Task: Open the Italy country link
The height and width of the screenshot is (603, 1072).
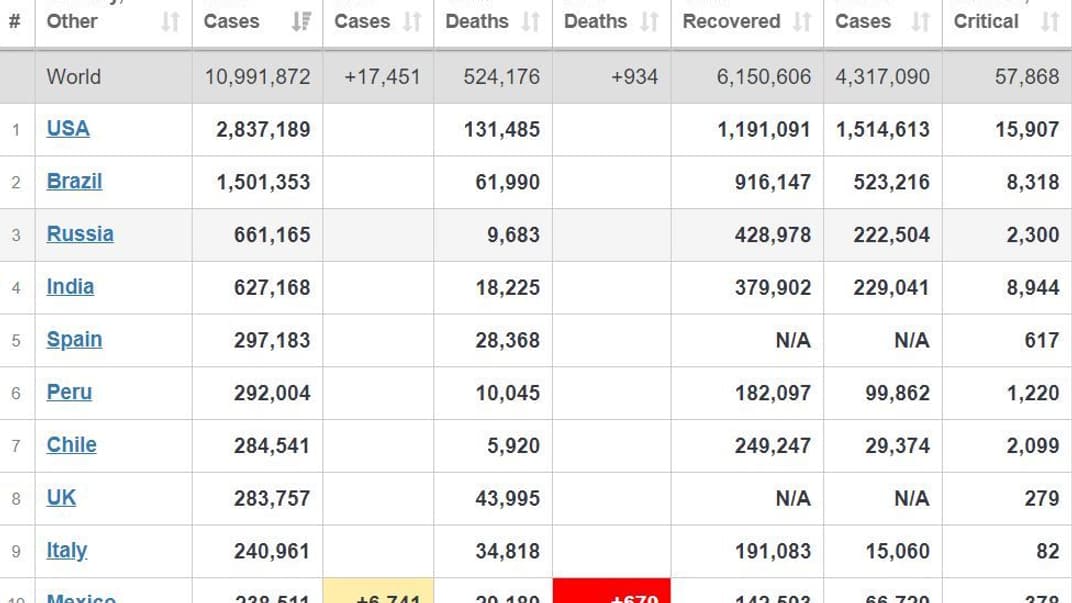Action: click(67, 550)
